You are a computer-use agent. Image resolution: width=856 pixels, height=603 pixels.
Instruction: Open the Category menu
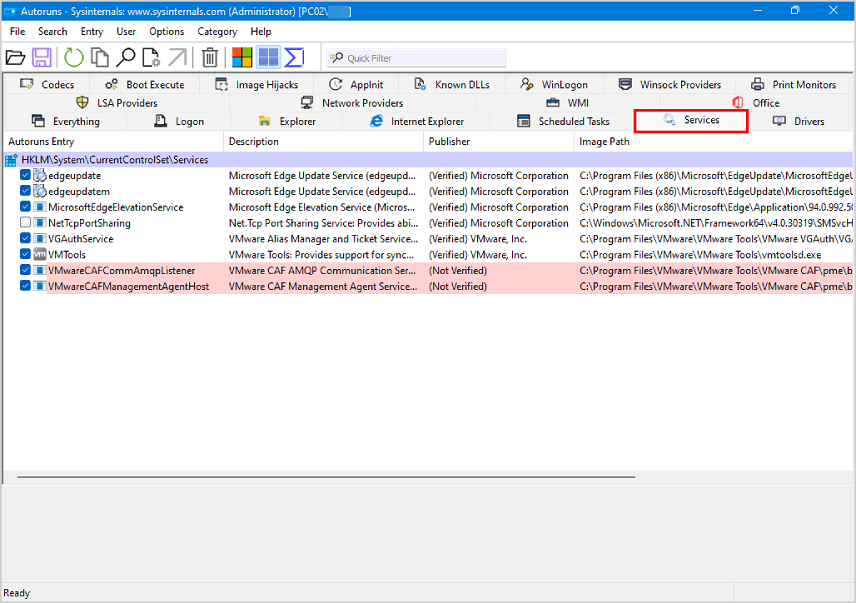(217, 32)
